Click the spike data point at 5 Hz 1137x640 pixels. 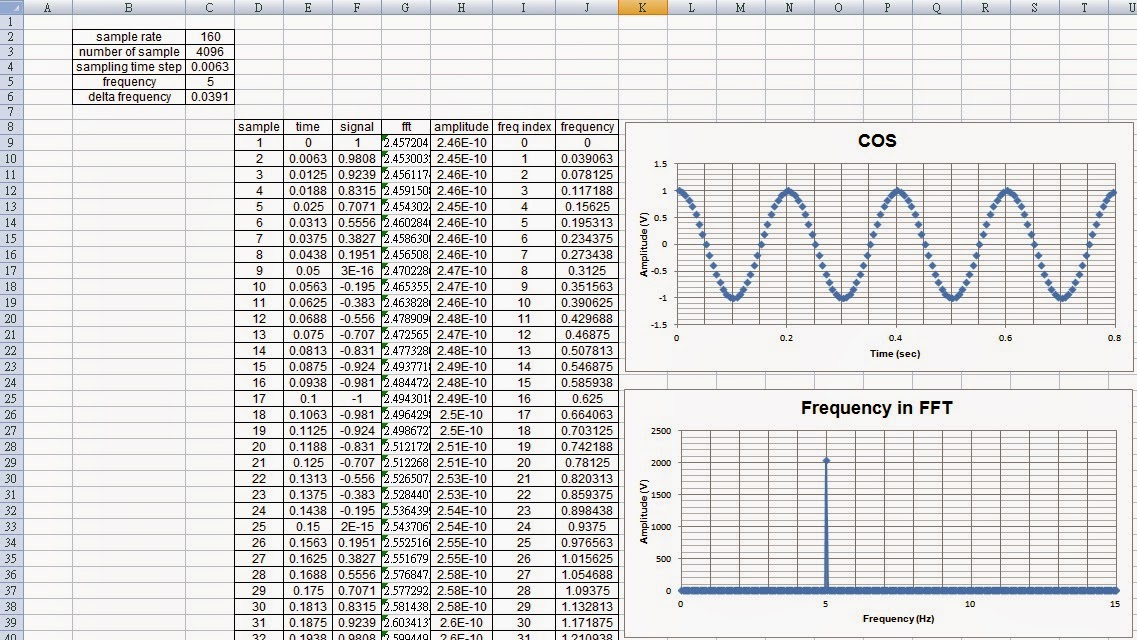(x=828, y=460)
